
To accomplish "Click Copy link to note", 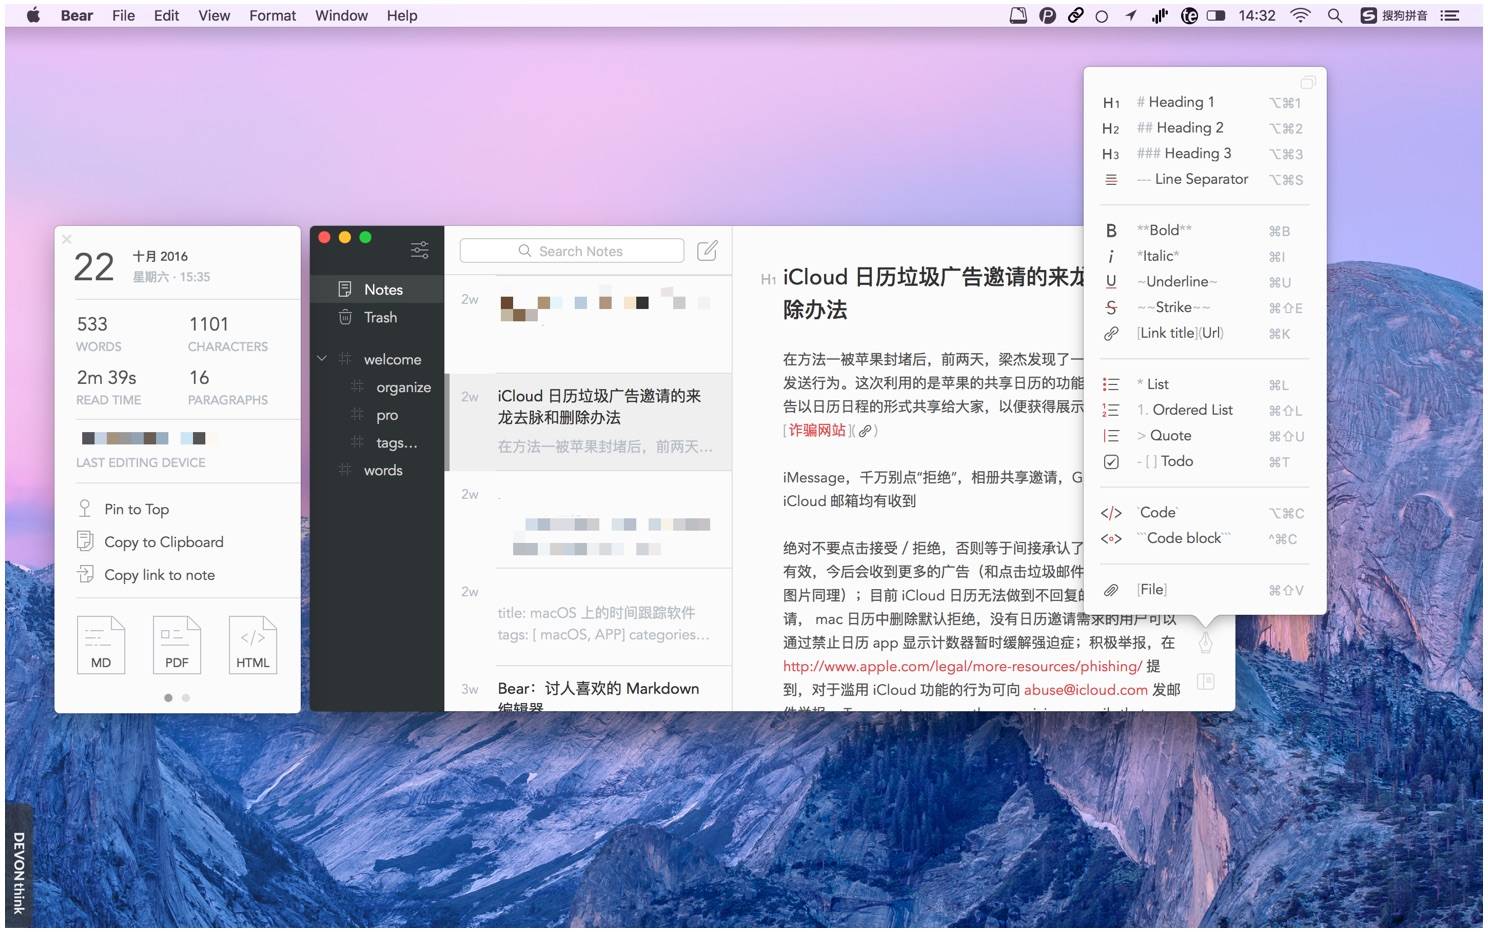I will pos(160,575).
